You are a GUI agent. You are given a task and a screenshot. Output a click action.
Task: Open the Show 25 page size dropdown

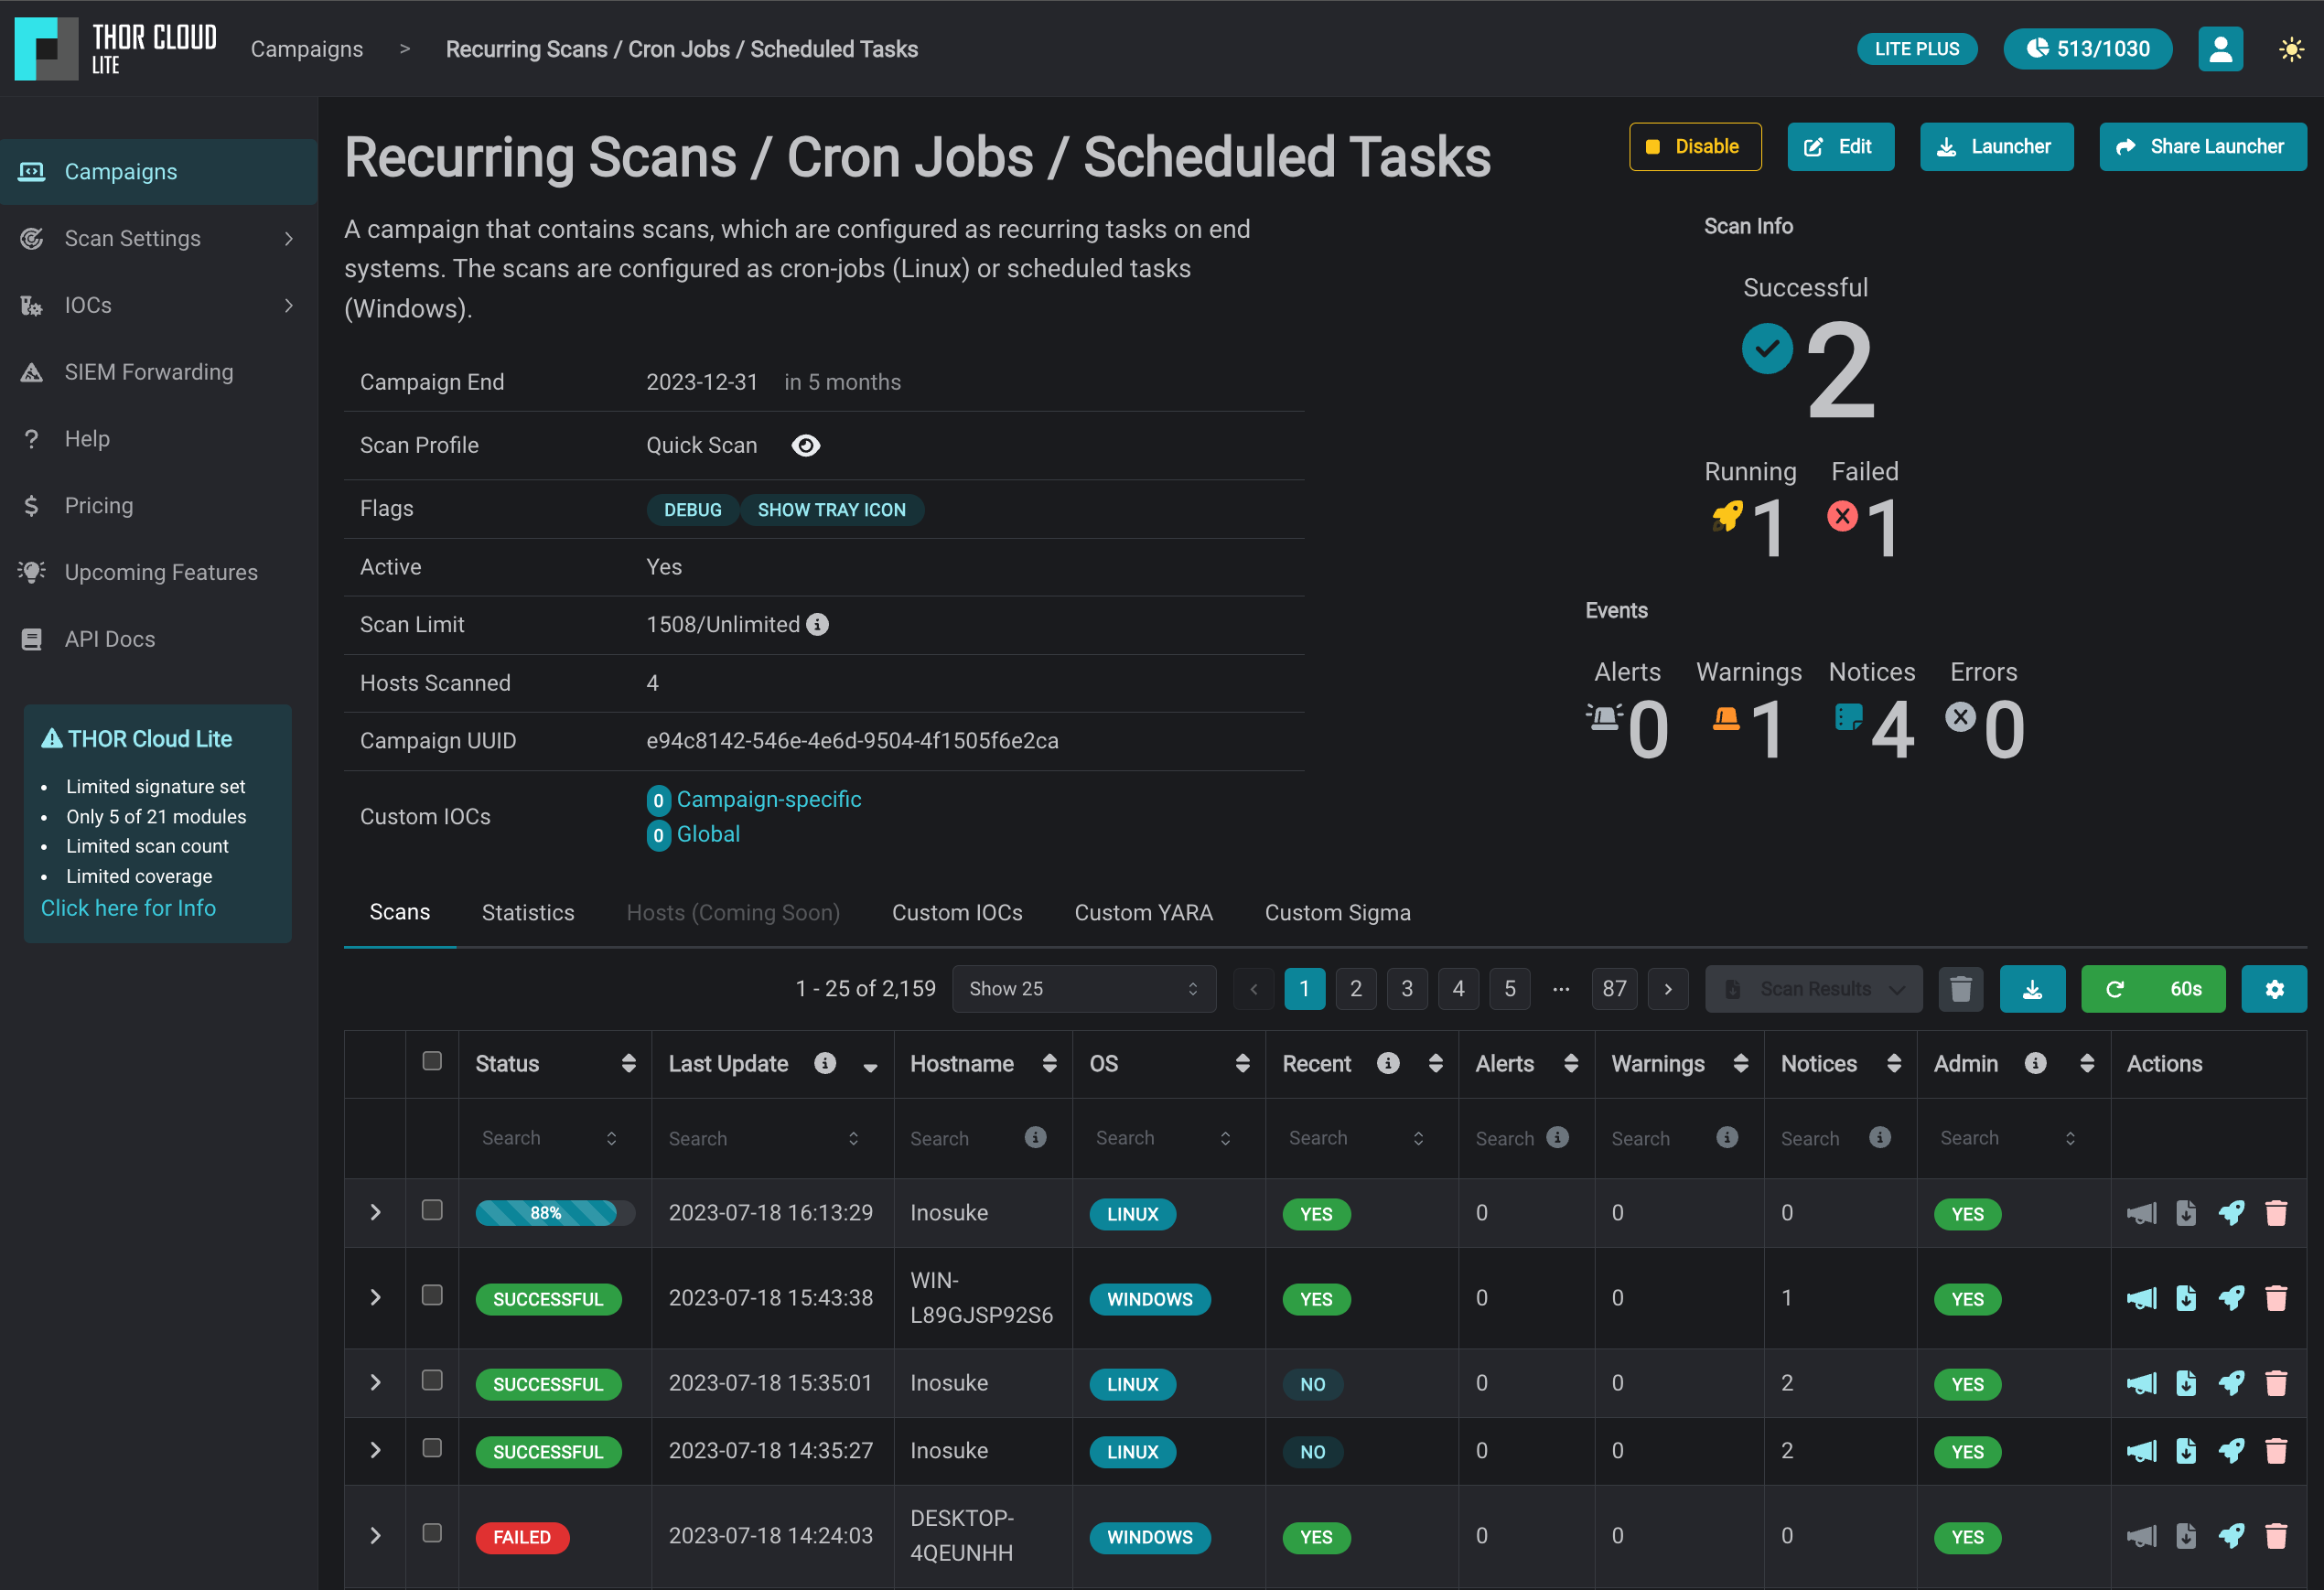tap(1083, 989)
